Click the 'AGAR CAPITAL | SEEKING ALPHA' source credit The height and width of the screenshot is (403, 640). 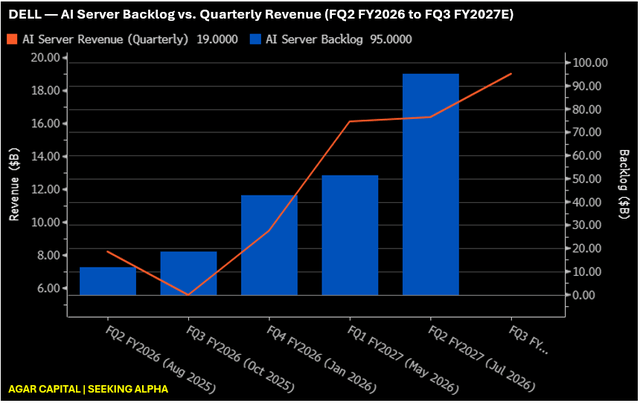coord(88,389)
